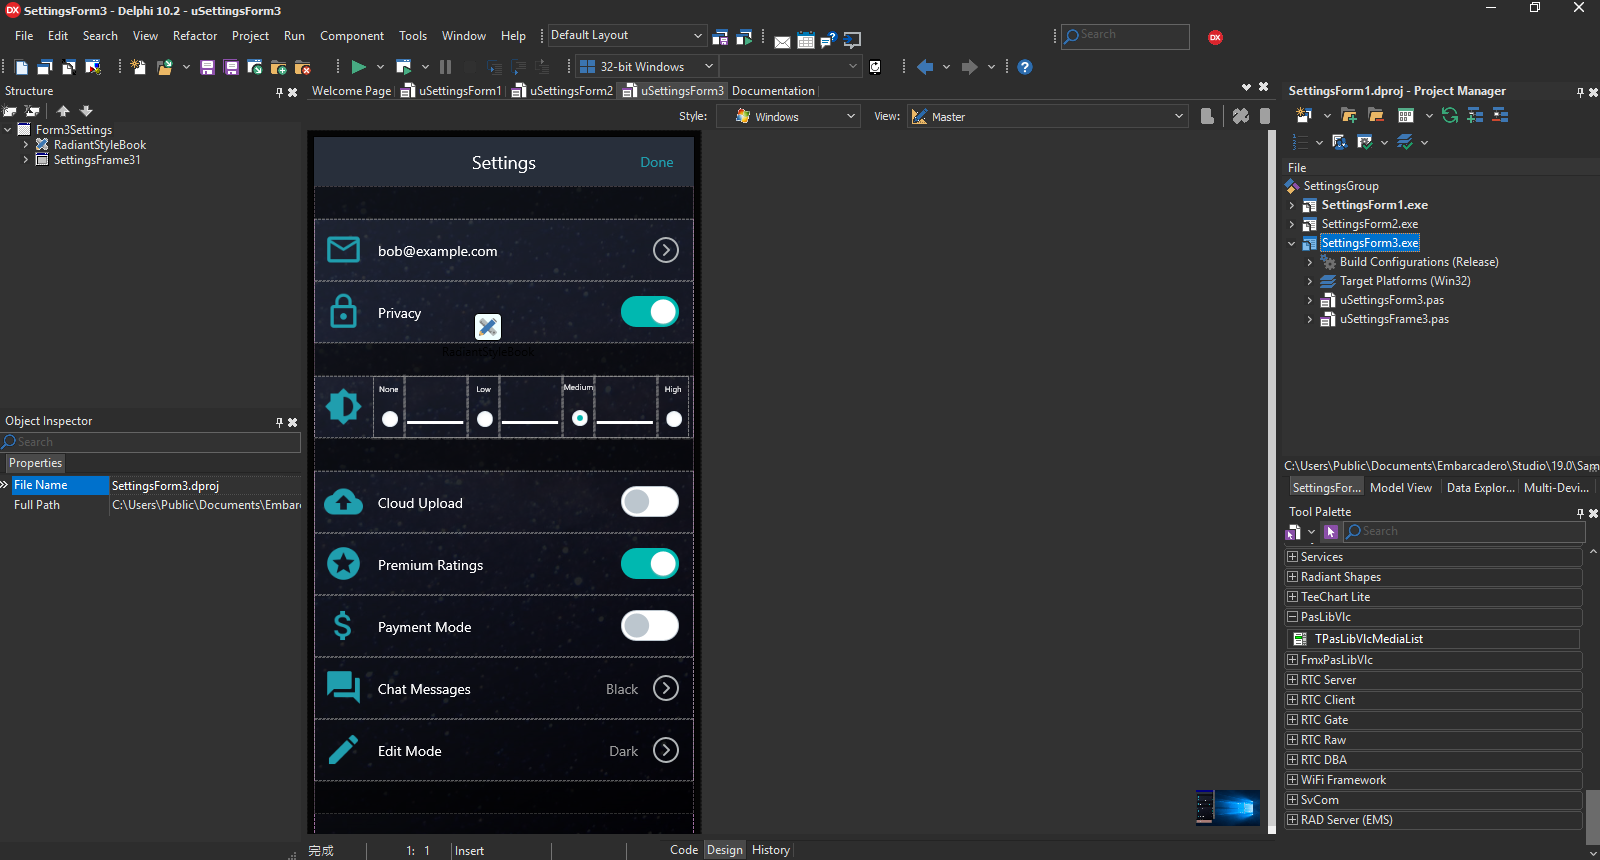1600x860 pixels.
Task: Click the blue Back navigation arrow
Action: tap(925, 67)
